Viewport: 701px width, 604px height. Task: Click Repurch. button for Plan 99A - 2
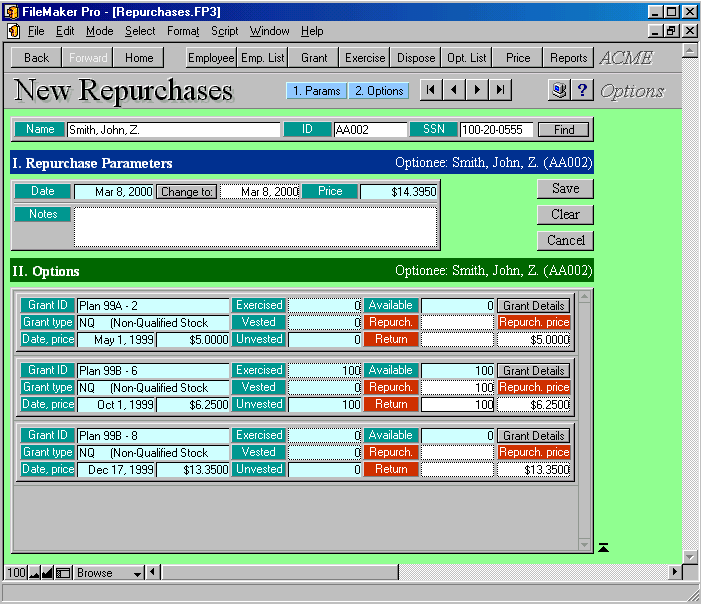click(x=391, y=322)
